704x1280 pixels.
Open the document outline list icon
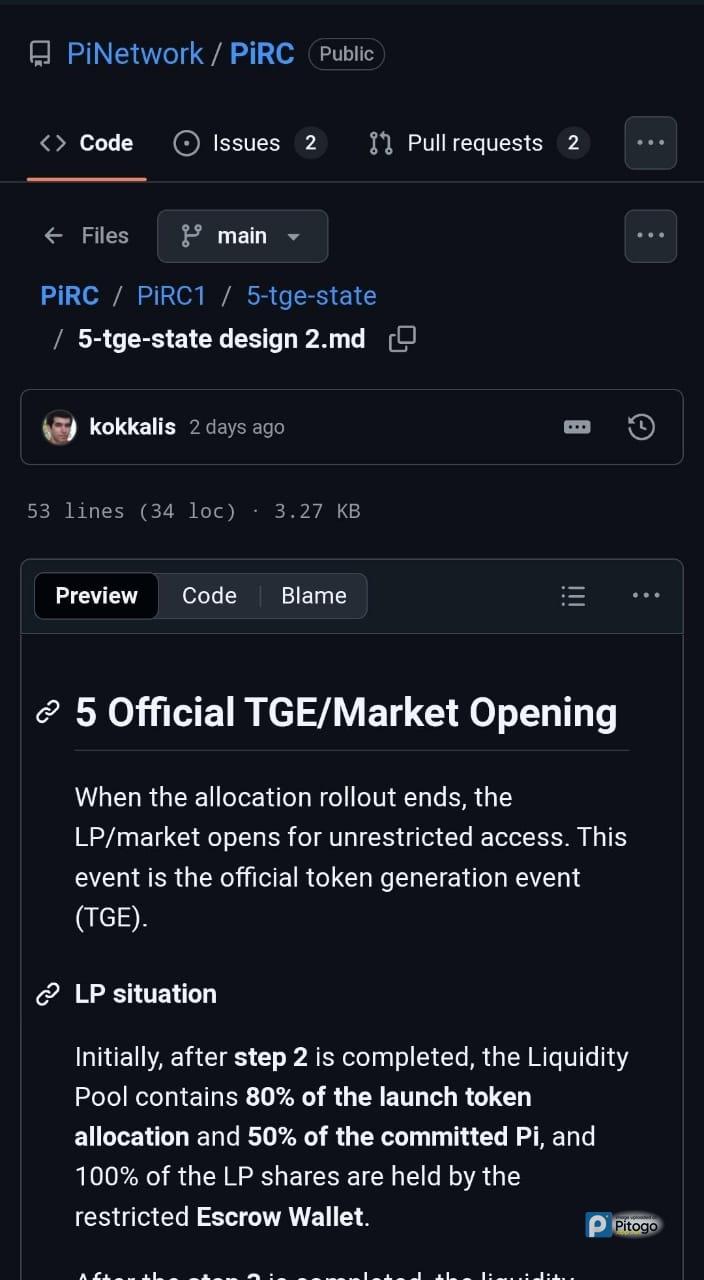click(x=573, y=596)
